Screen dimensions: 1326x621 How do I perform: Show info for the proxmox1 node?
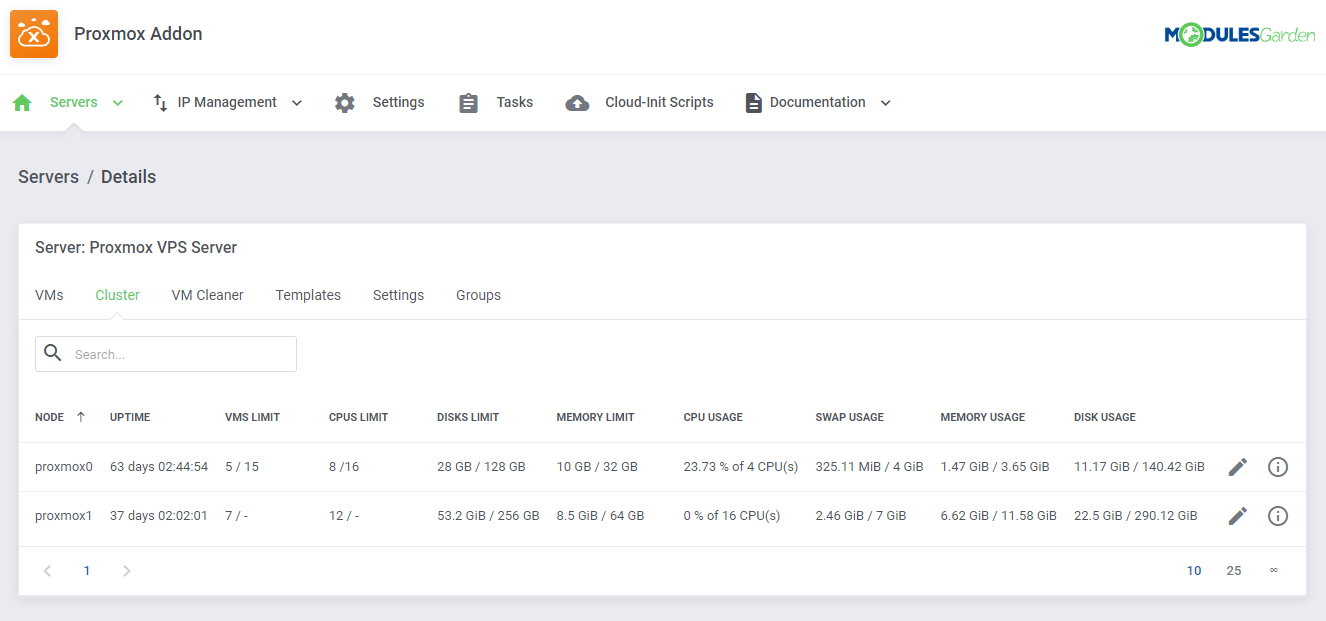point(1278,516)
